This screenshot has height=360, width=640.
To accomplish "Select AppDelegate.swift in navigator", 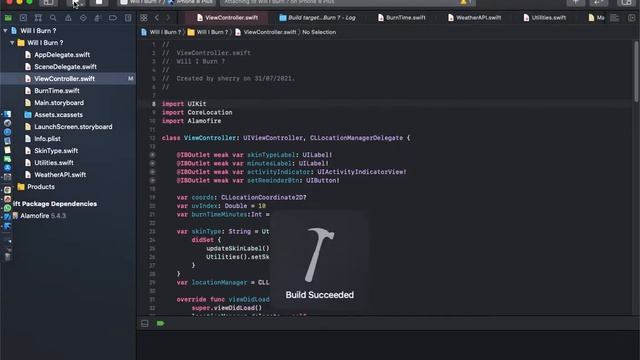I will [x=62, y=55].
